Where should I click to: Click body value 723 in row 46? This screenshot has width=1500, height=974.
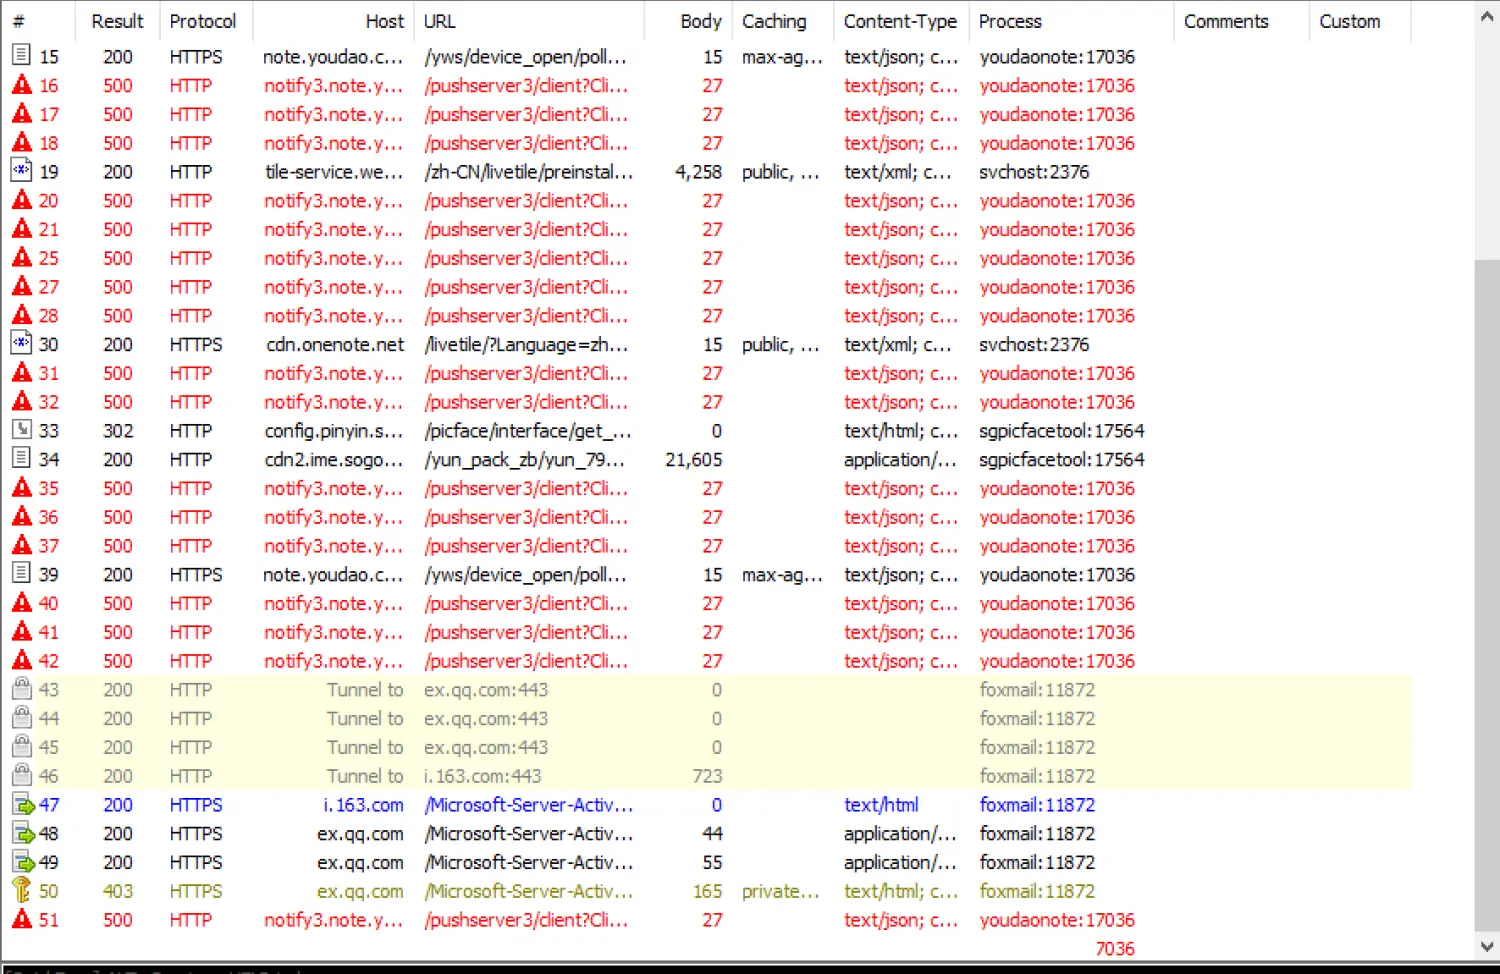707,776
